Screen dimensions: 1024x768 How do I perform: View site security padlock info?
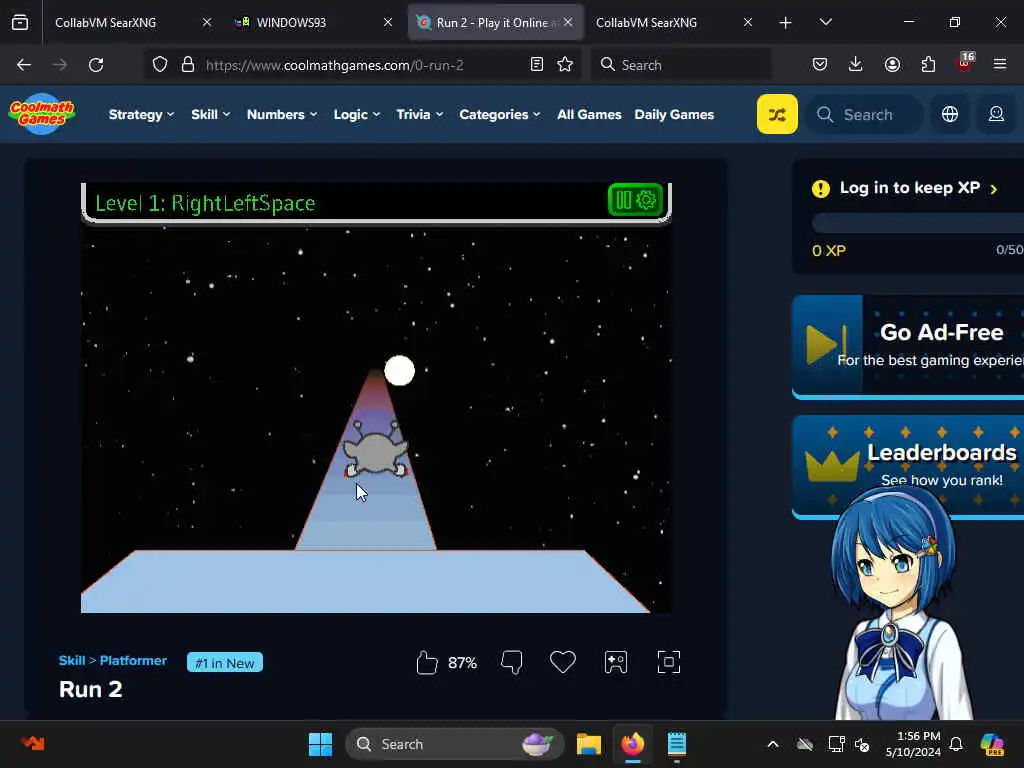188,65
